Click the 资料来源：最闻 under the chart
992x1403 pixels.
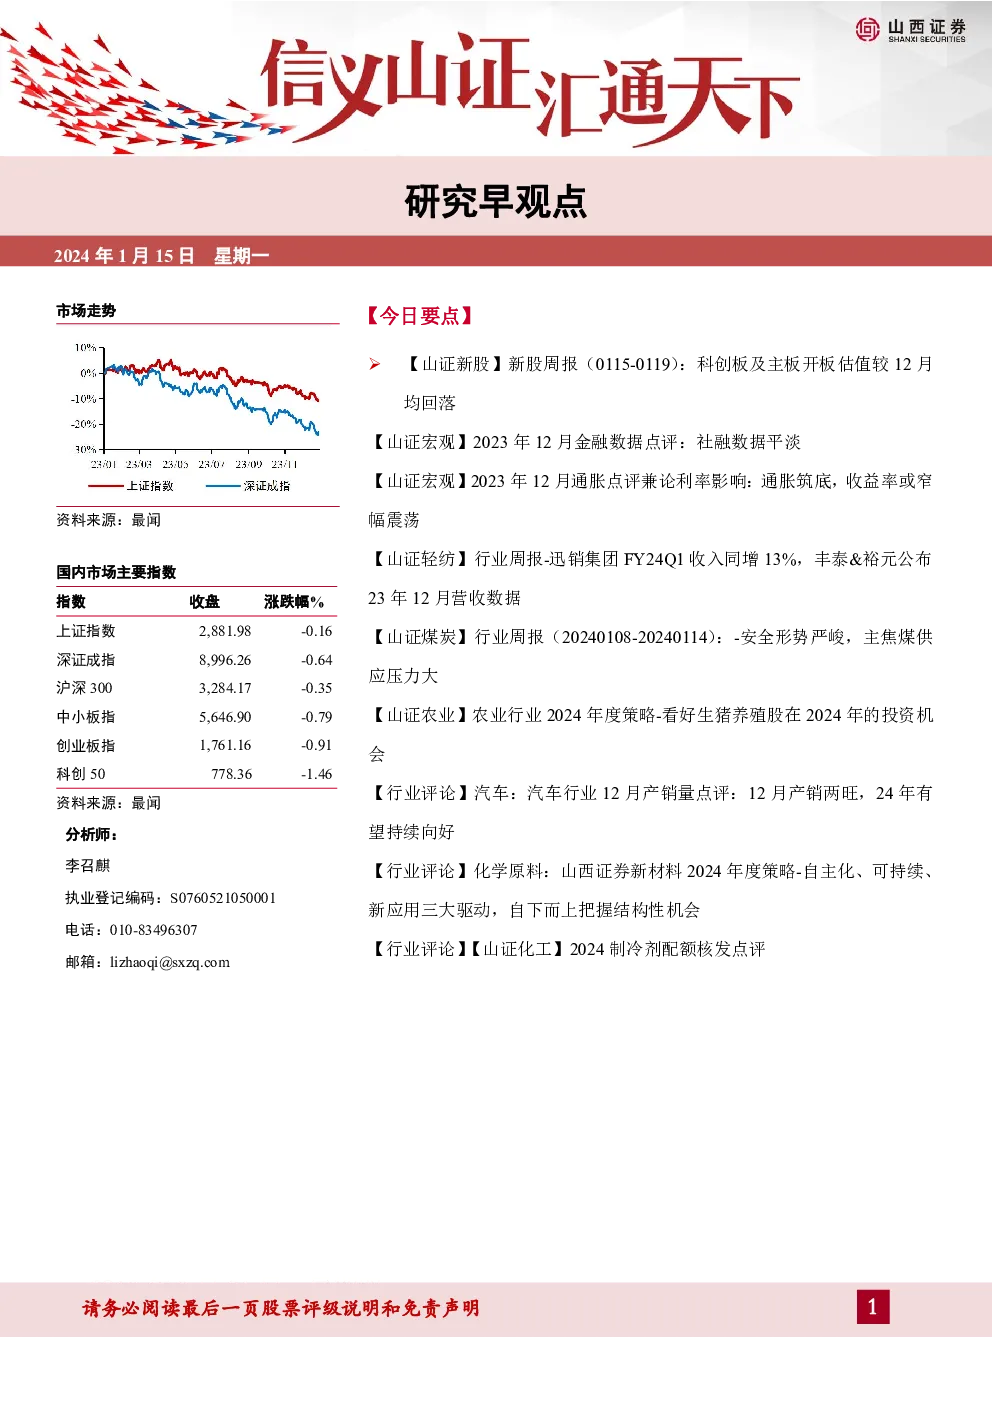pyautogui.click(x=108, y=520)
